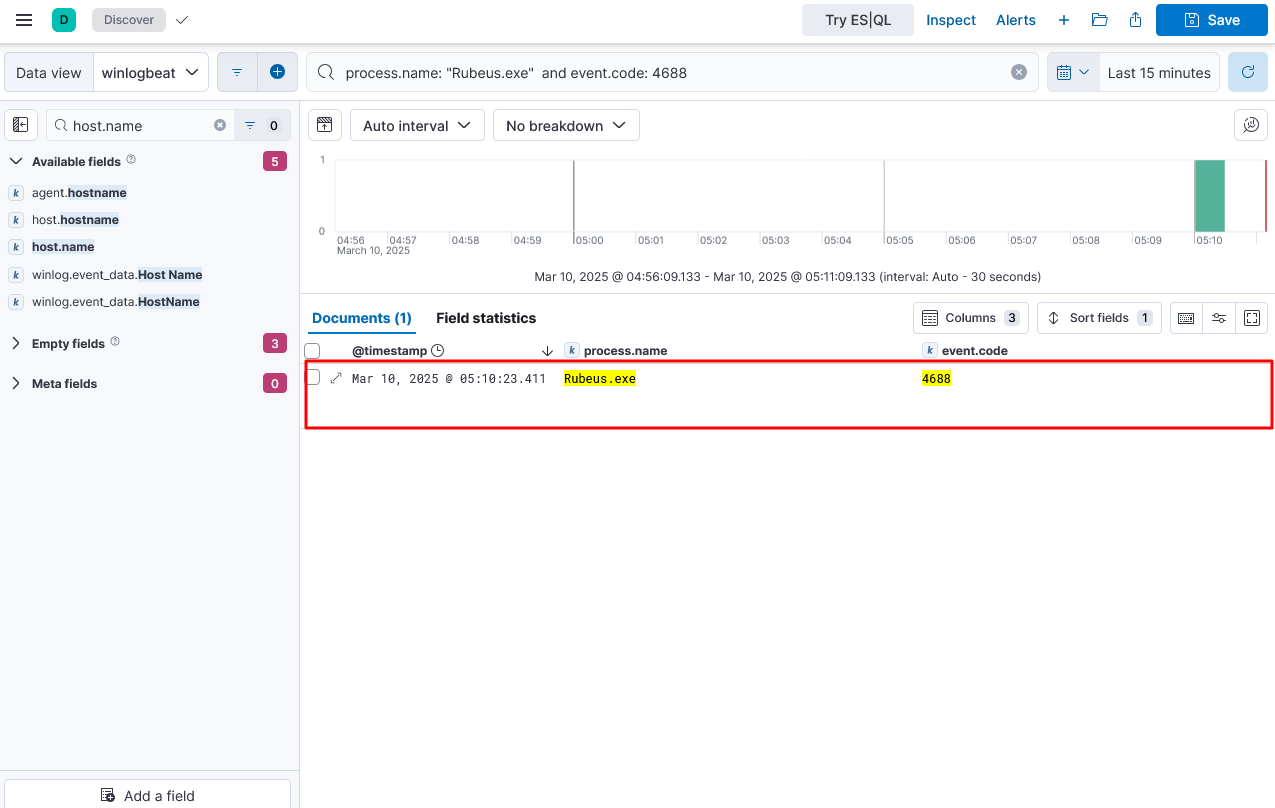Expand the Rubeus.exe document row details

[336, 378]
